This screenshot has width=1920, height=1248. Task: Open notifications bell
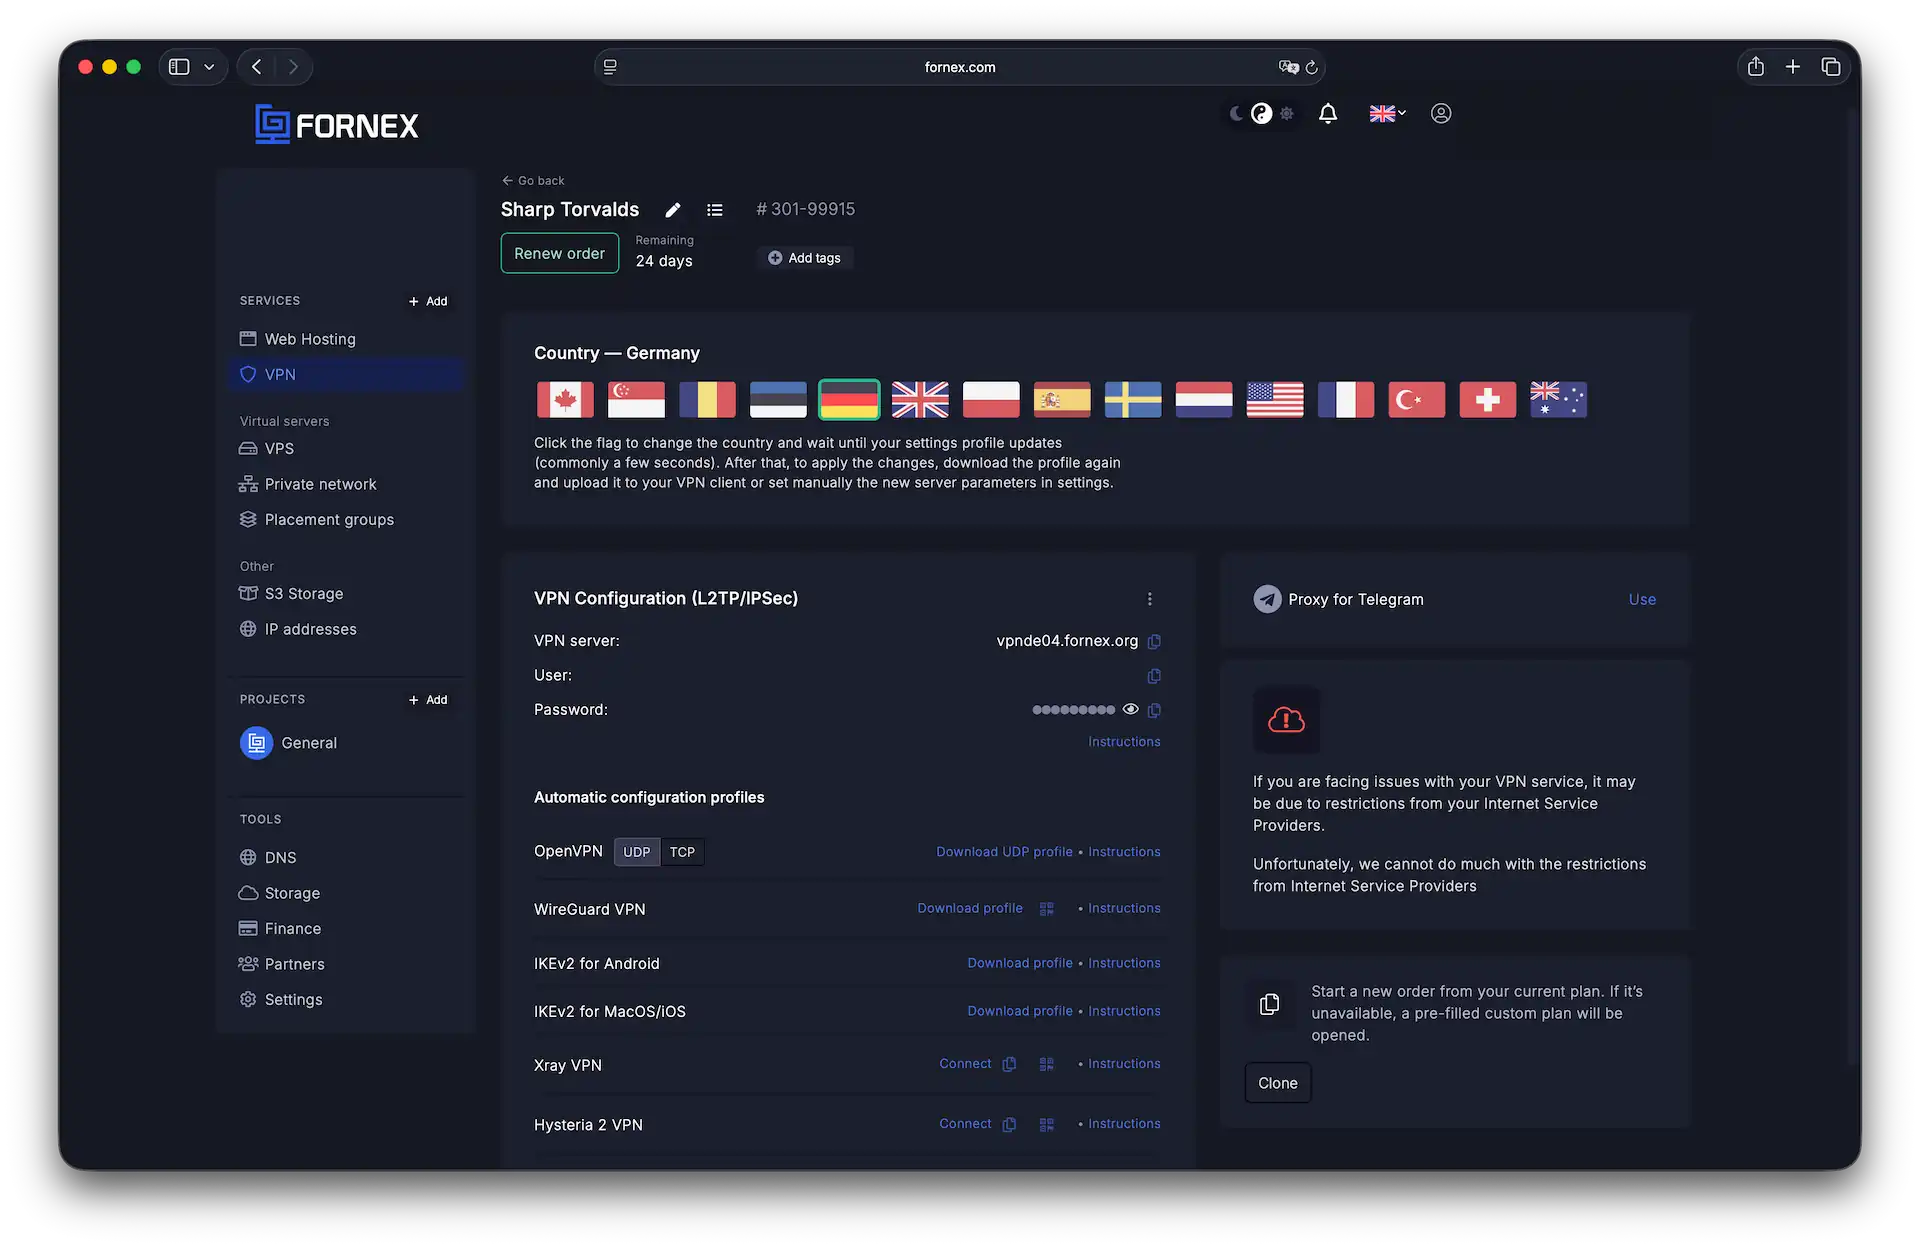(x=1328, y=114)
